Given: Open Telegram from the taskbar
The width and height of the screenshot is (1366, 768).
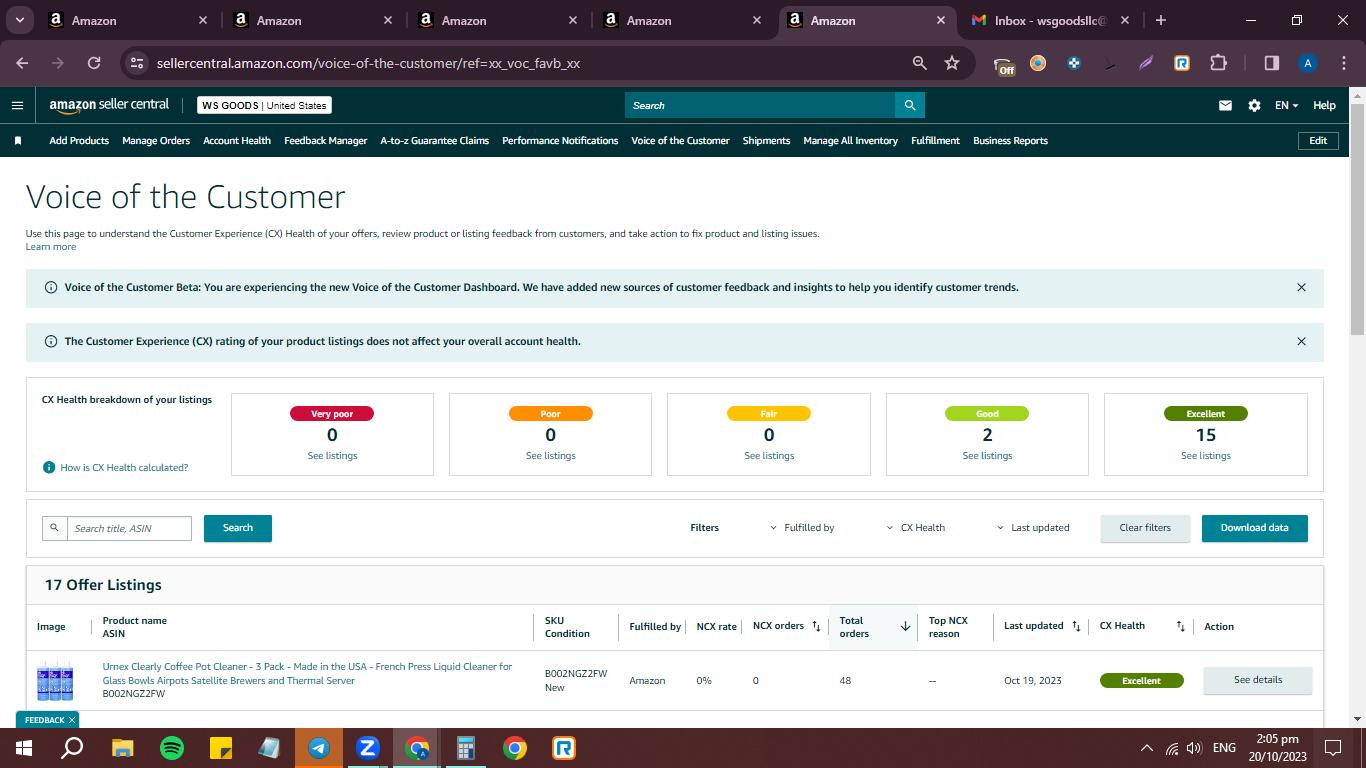Looking at the screenshot, I should point(319,748).
